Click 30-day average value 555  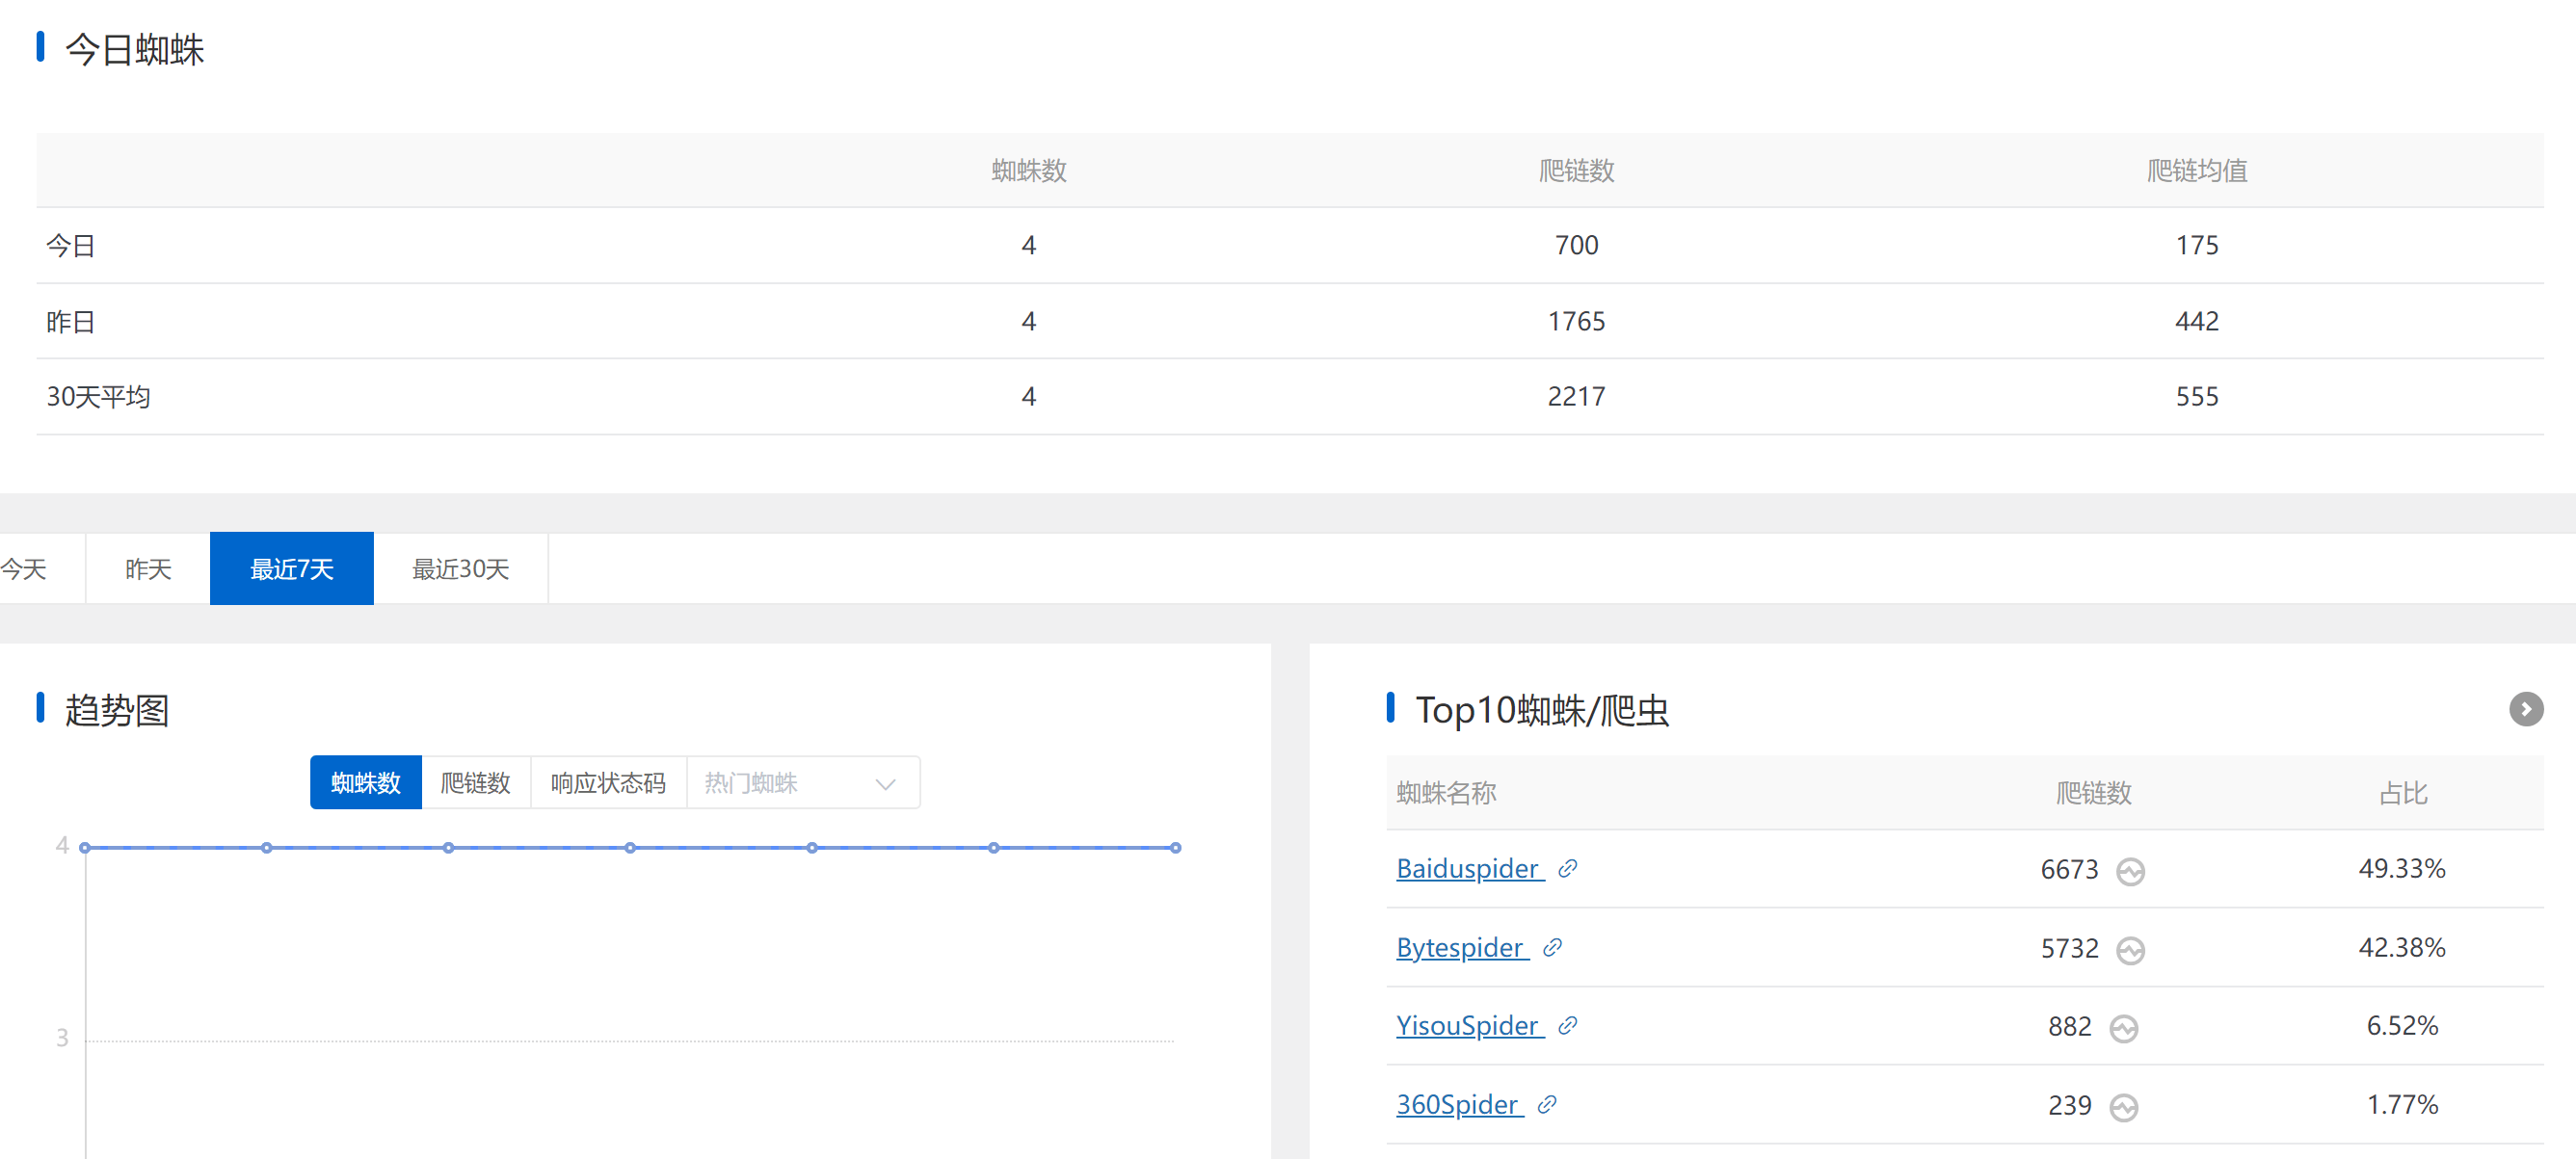[x=2197, y=397]
